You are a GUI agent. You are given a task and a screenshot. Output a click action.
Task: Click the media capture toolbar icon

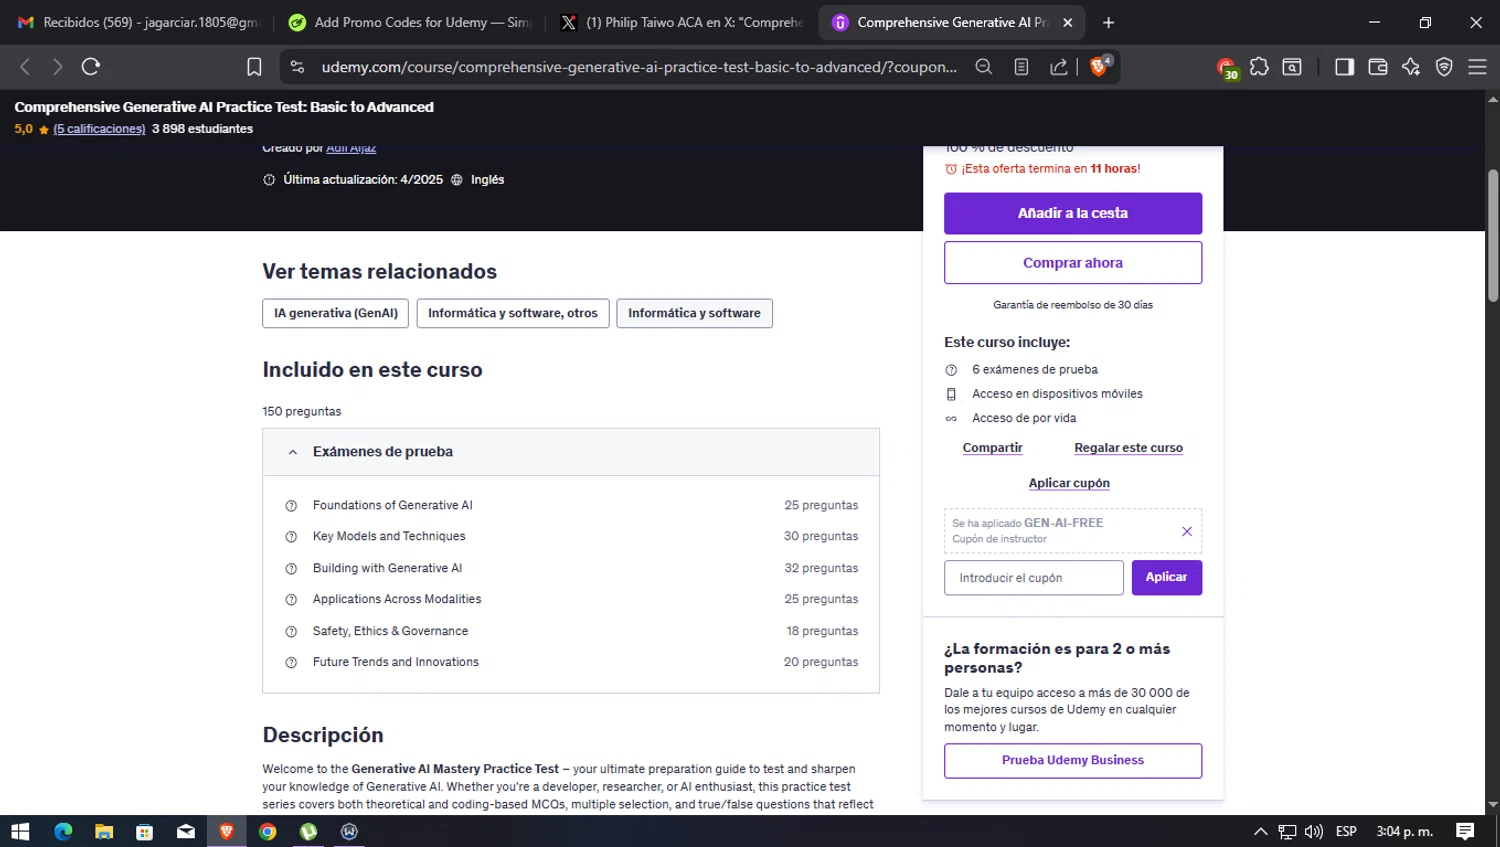coord(1292,67)
